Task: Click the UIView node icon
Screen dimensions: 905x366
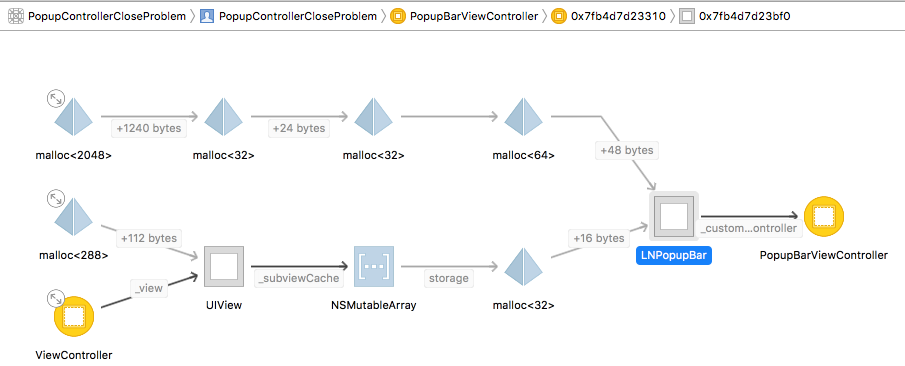Action: tap(224, 266)
